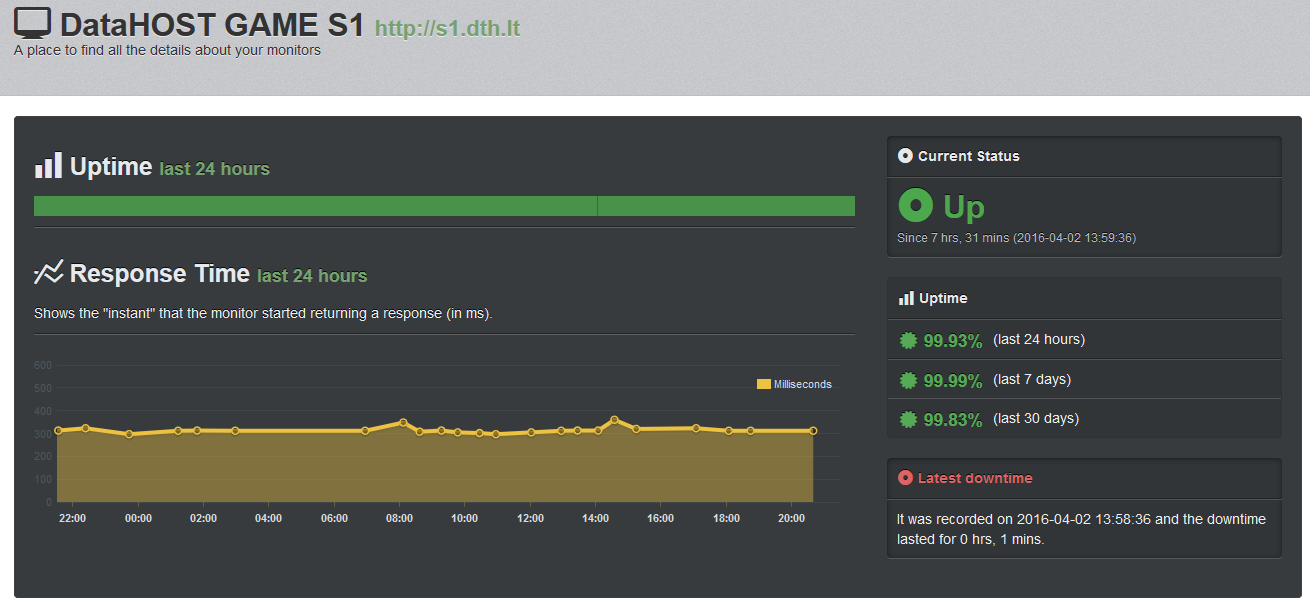Screen dimensions: 1310x605
Task: Click green badge icon next to 99.83%
Action: click(908, 419)
